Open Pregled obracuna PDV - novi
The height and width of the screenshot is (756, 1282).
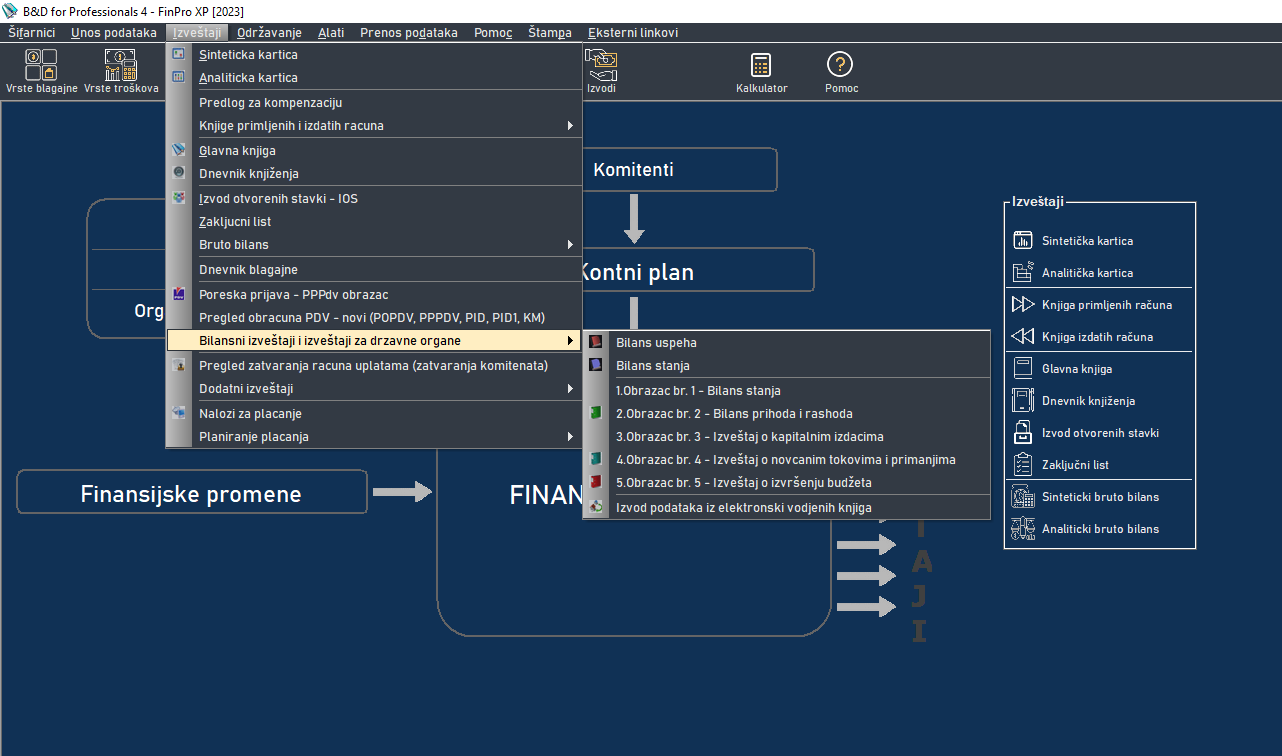pos(375,317)
